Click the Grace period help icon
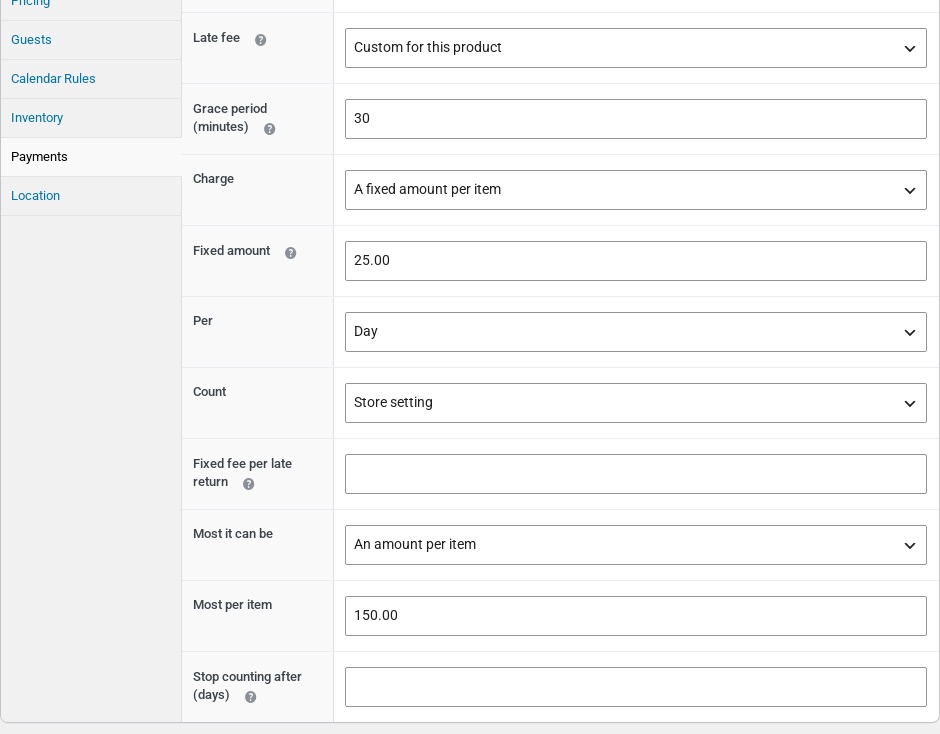The width and height of the screenshot is (940, 734). [x=269, y=128]
